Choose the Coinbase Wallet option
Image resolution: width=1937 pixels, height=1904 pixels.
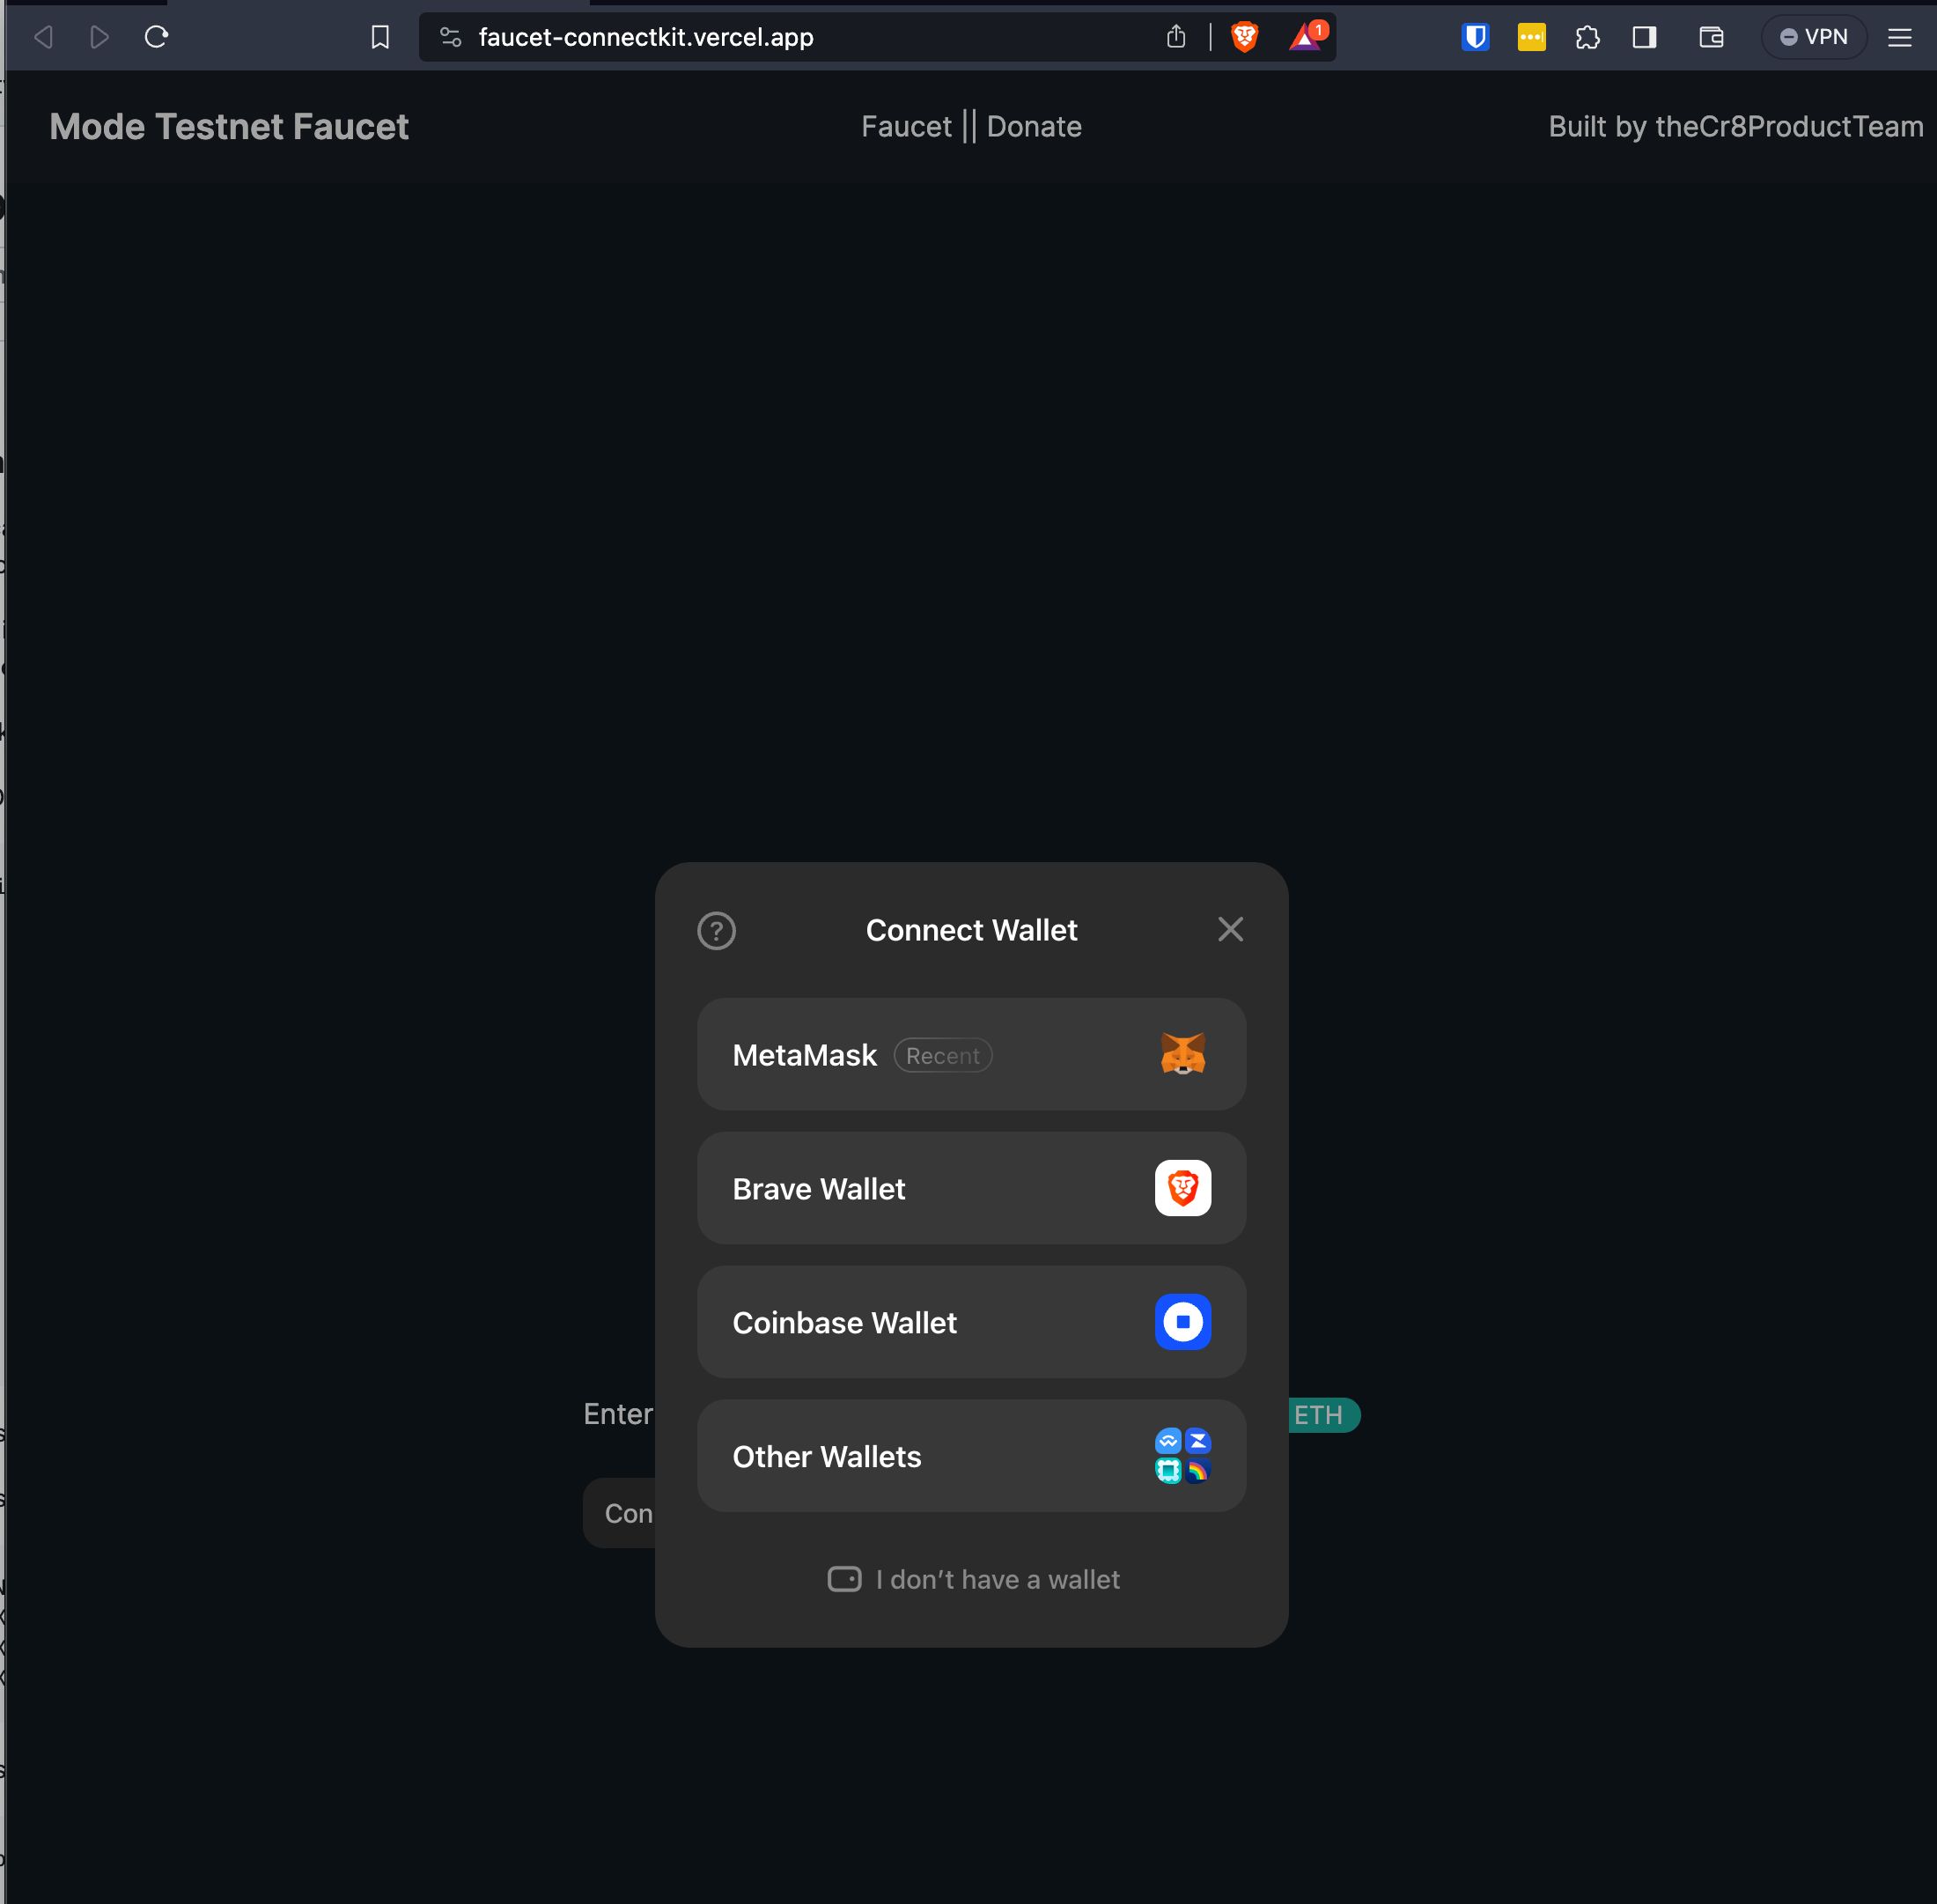pos(971,1322)
